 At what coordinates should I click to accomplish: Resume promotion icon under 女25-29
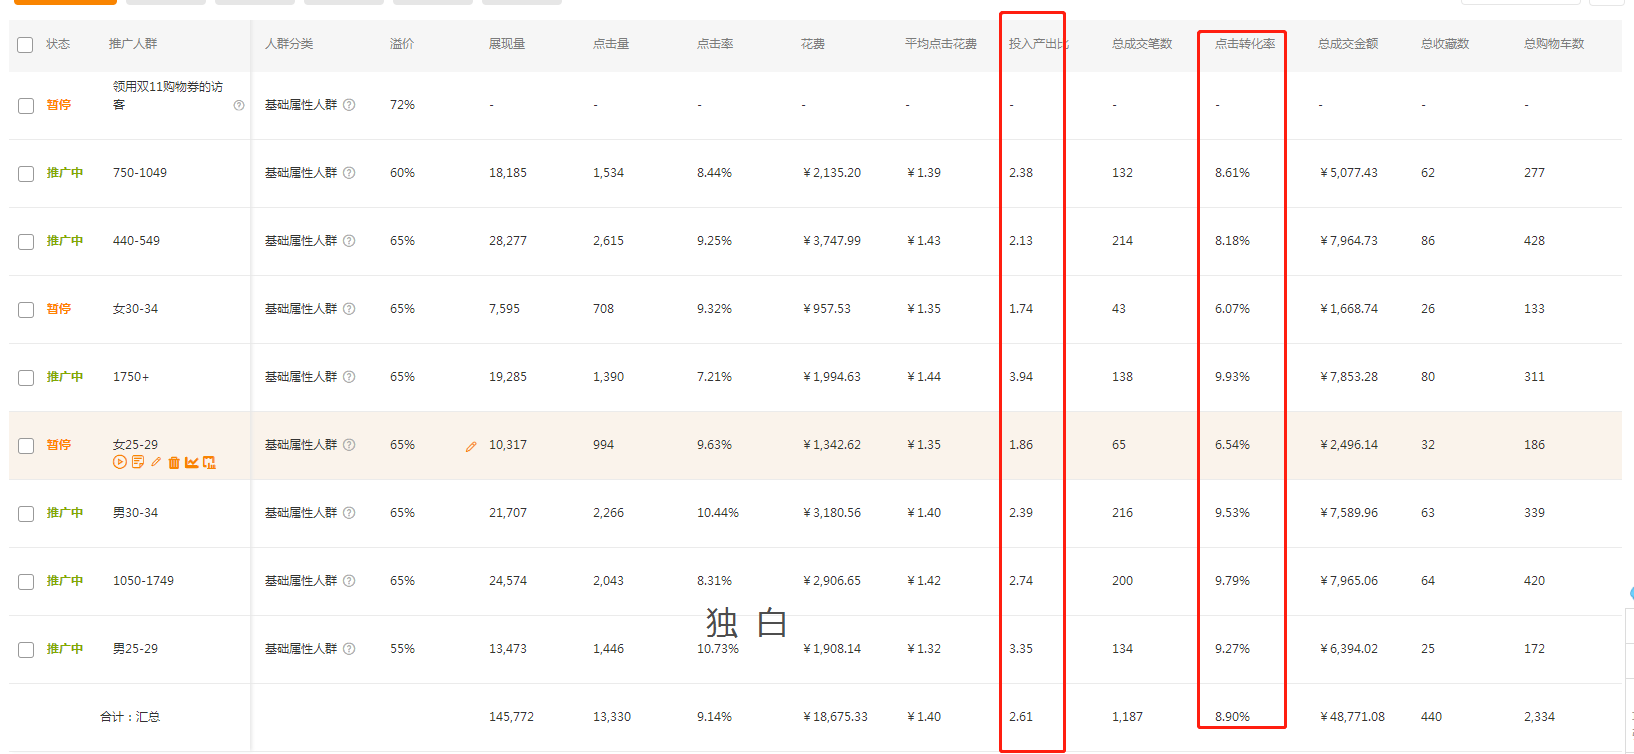coord(120,462)
